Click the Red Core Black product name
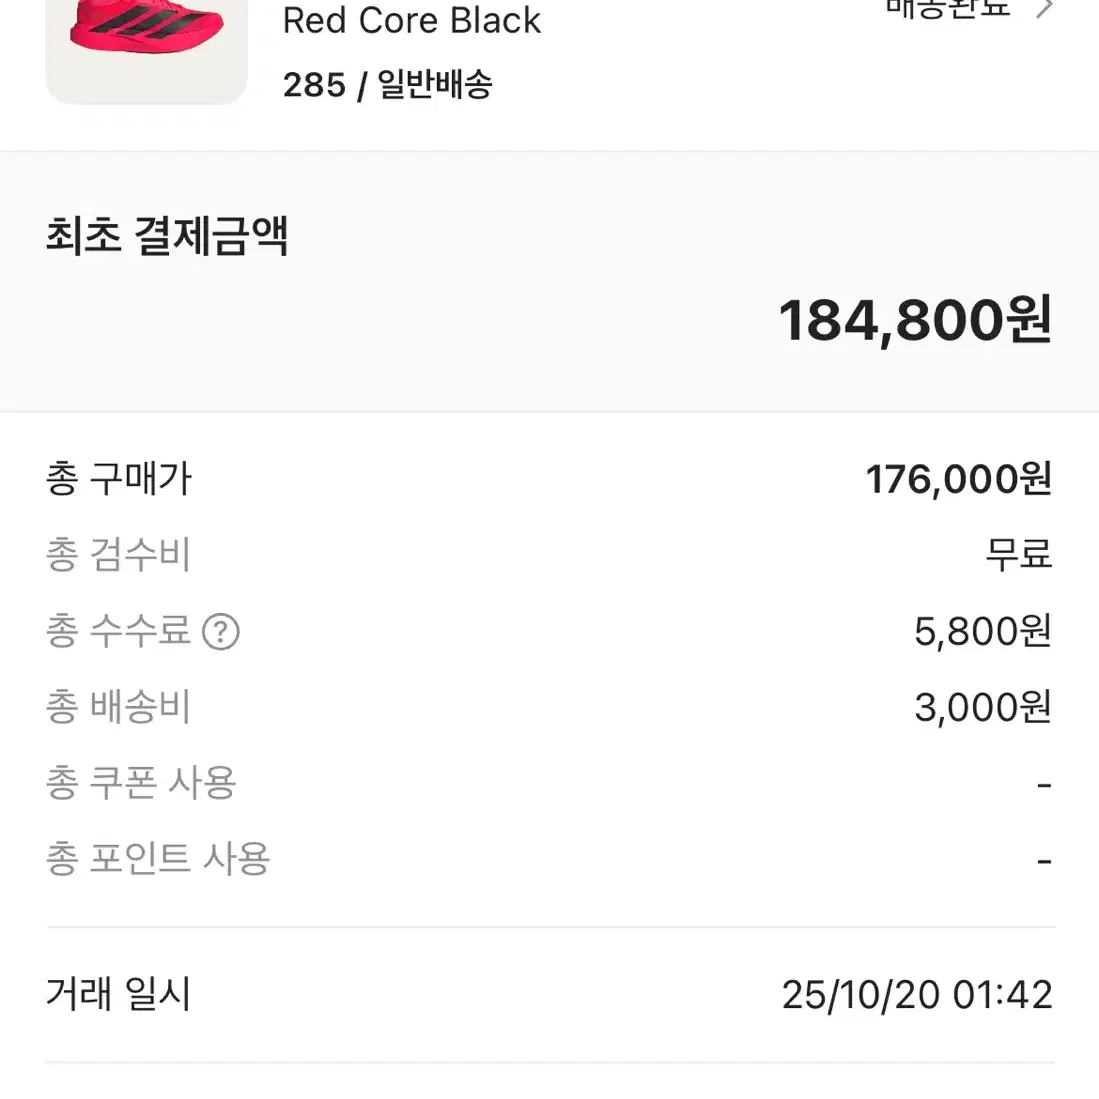 pos(412,21)
